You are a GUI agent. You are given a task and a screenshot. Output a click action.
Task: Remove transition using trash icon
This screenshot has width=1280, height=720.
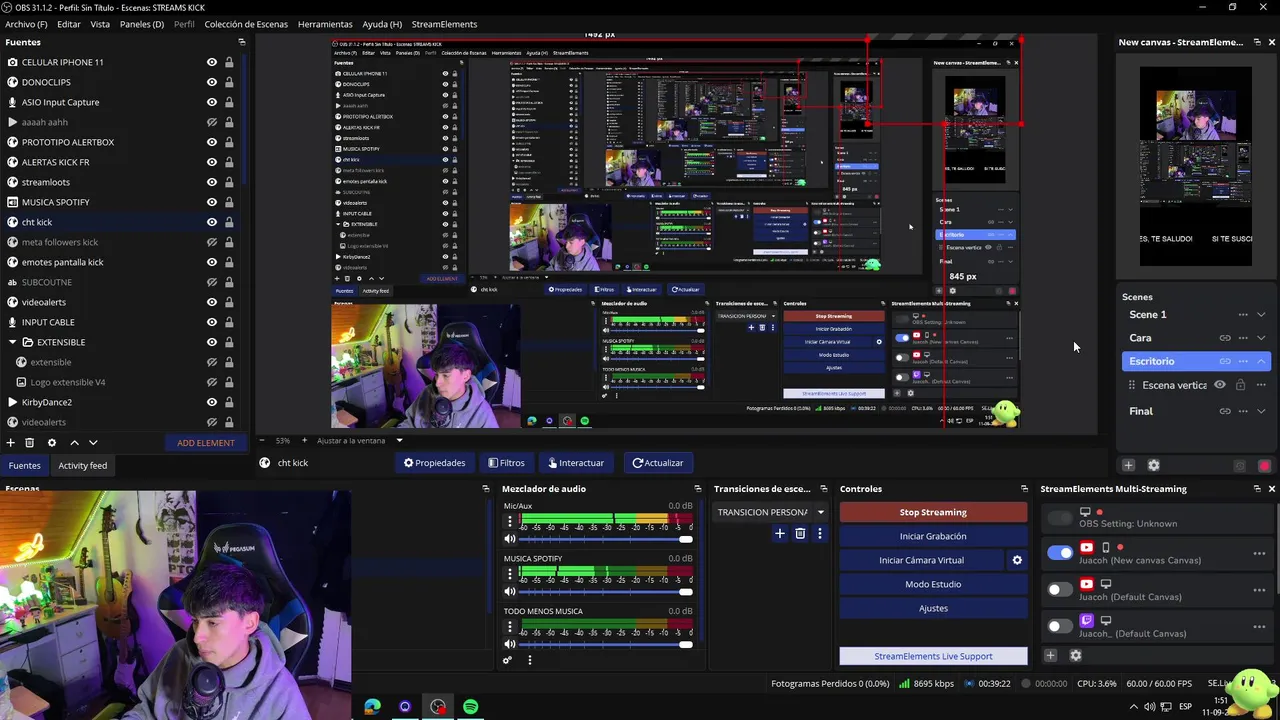pos(800,534)
